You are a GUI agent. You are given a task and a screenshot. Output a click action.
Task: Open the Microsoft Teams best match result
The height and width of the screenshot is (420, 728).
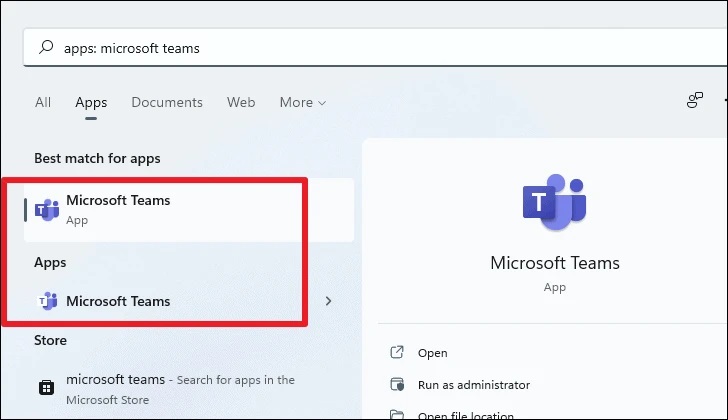pos(189,210)
